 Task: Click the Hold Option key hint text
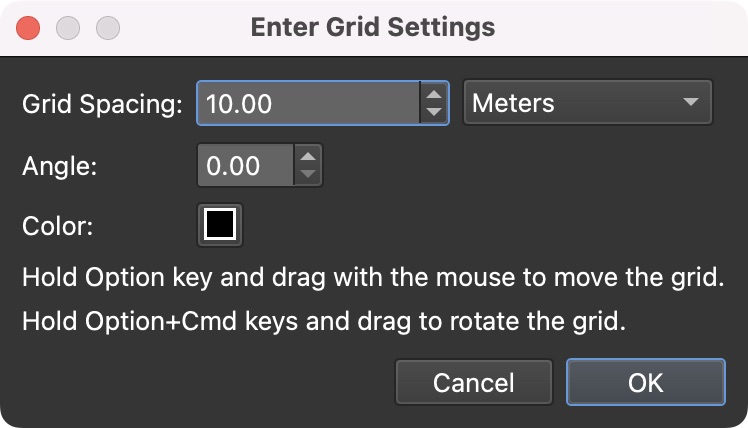pos(372,278)
